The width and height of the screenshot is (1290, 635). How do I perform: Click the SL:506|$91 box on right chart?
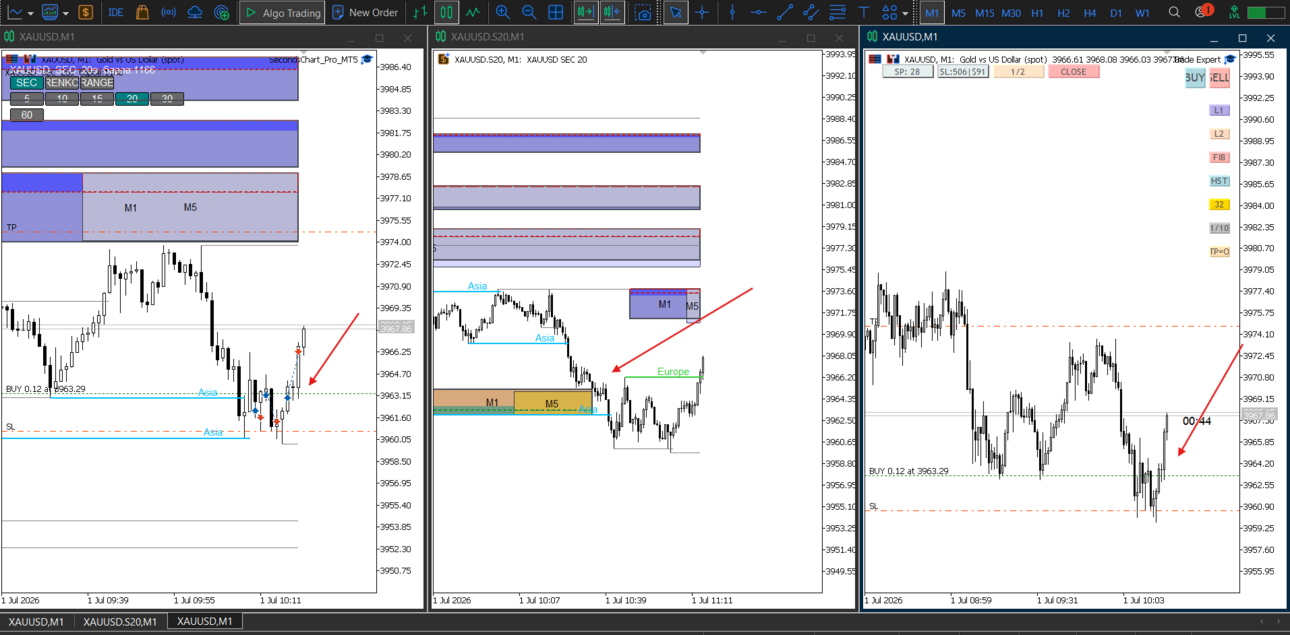click(x=963, y=72)
